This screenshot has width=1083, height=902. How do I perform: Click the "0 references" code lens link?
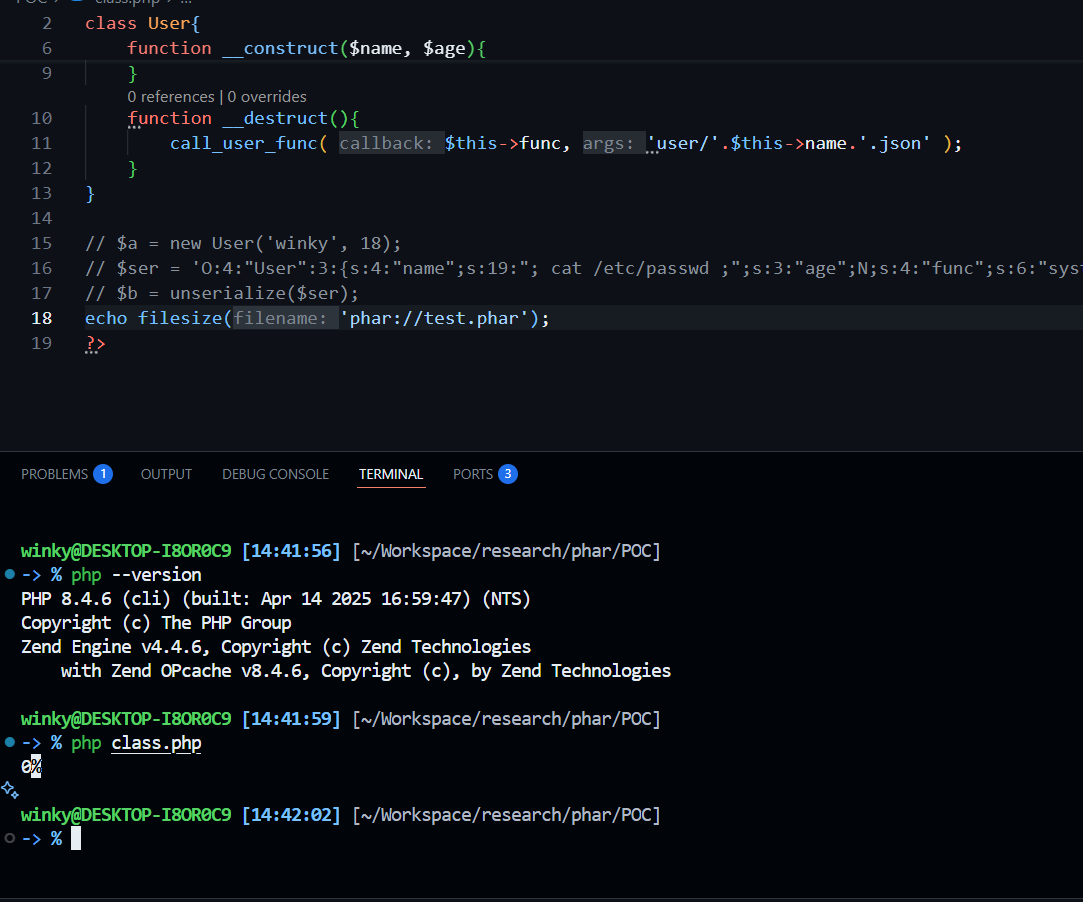point(170,97)
